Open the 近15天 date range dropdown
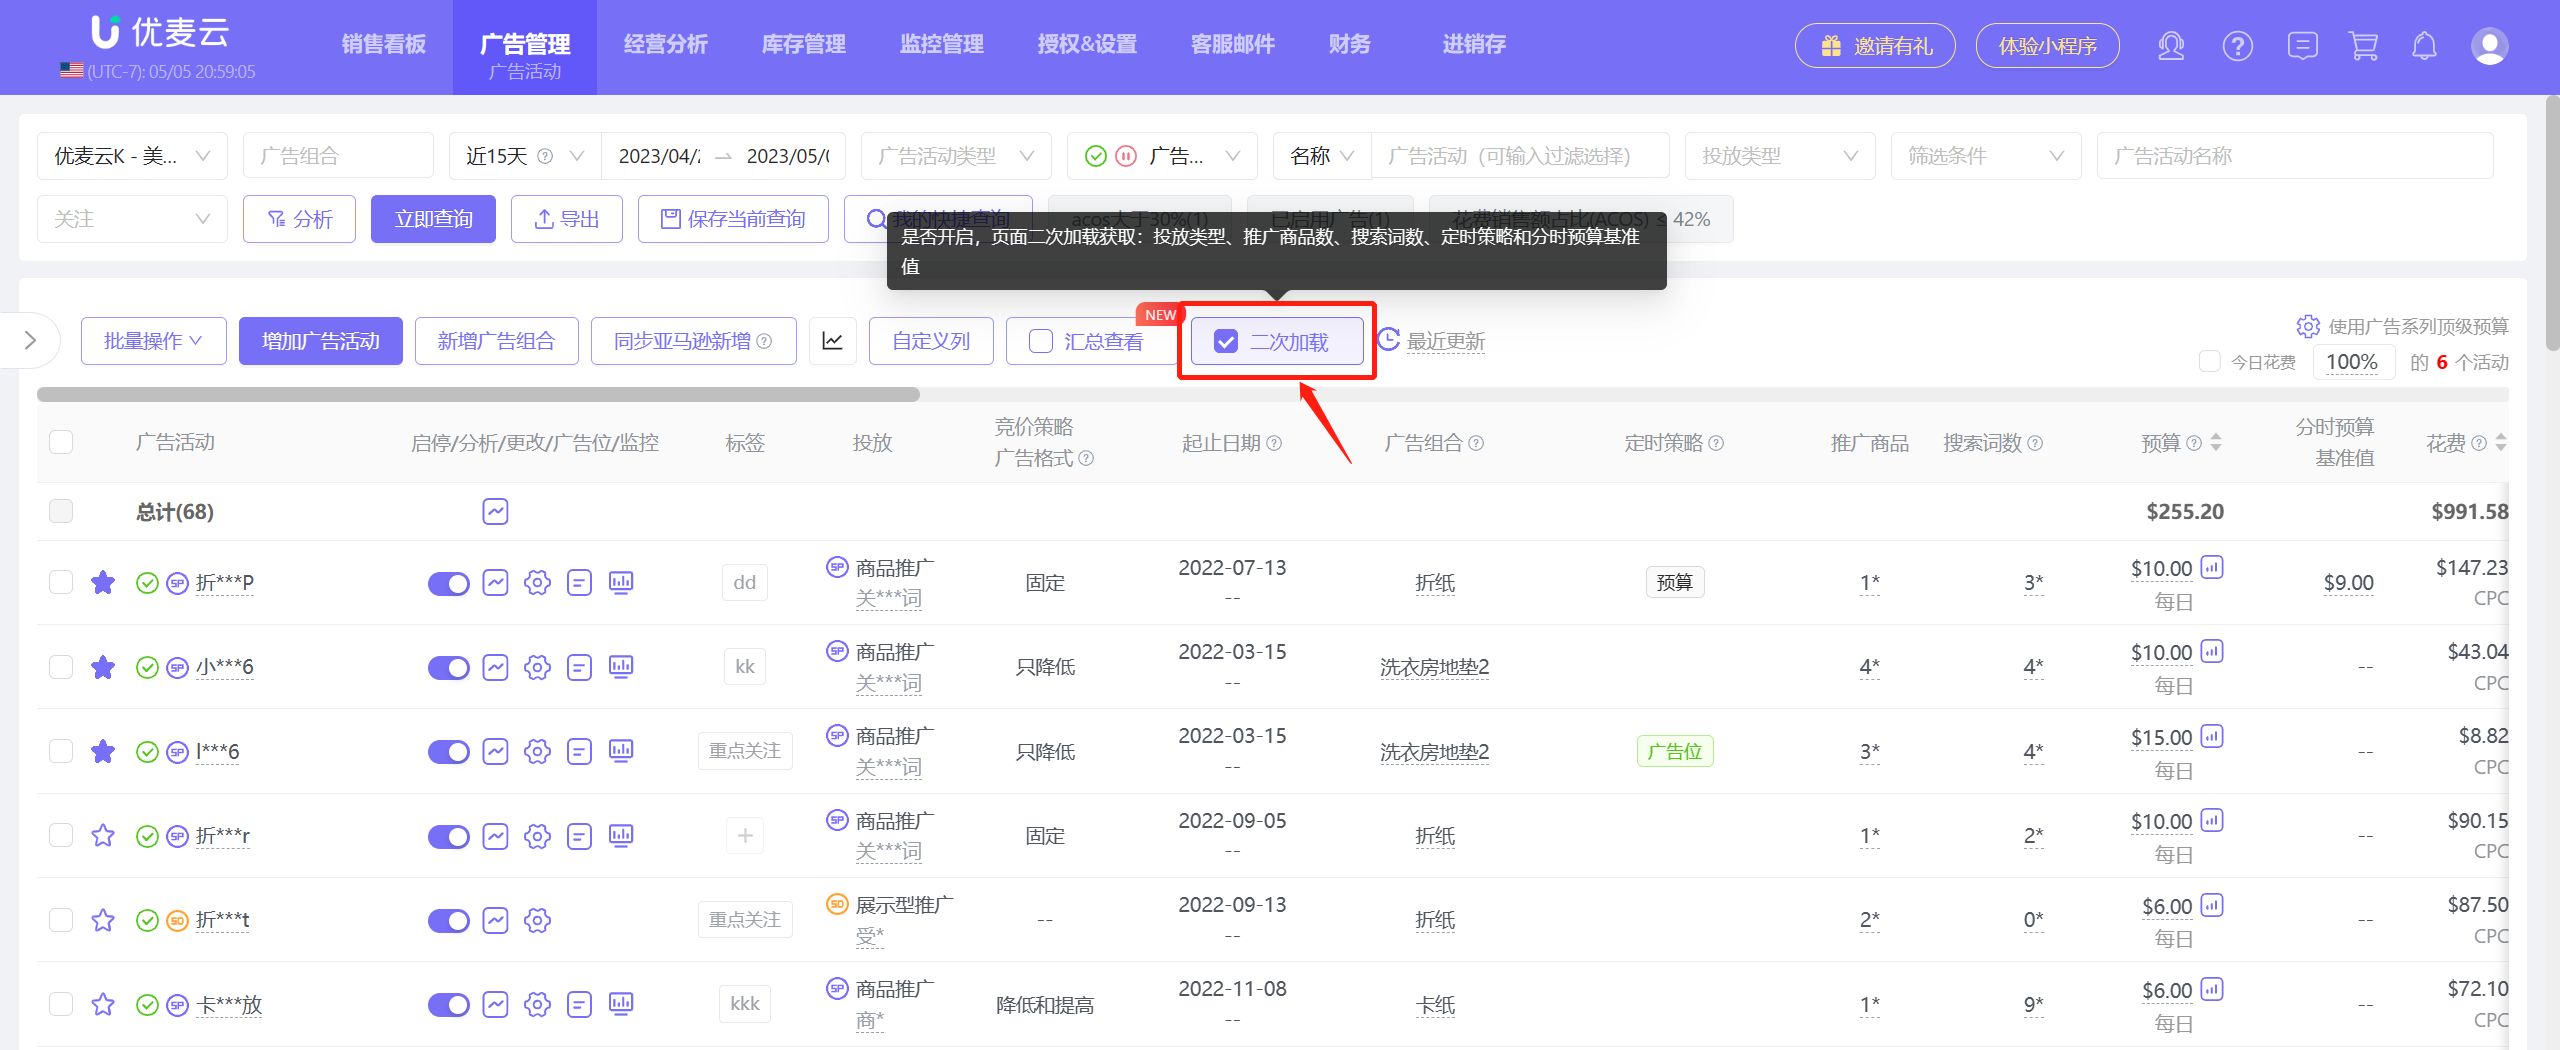 click(x=520, y=155)
